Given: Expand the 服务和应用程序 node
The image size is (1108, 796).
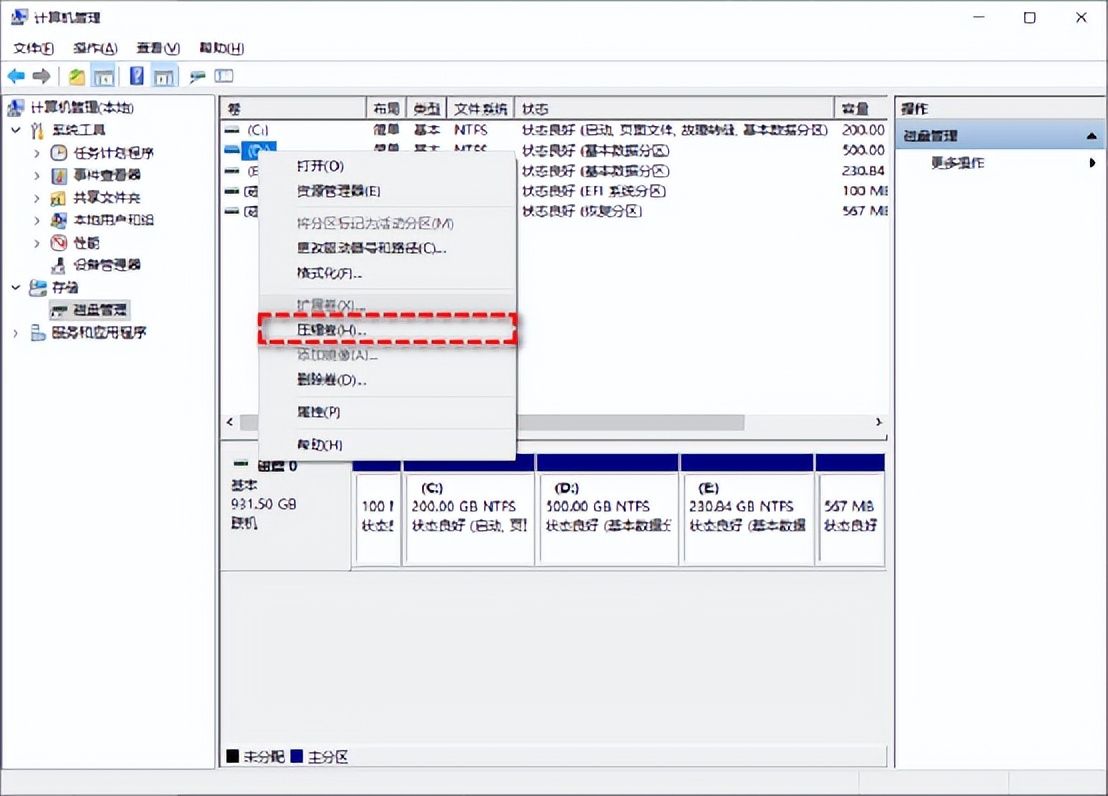Looking at the screenshot, I should tap(15, 333).
